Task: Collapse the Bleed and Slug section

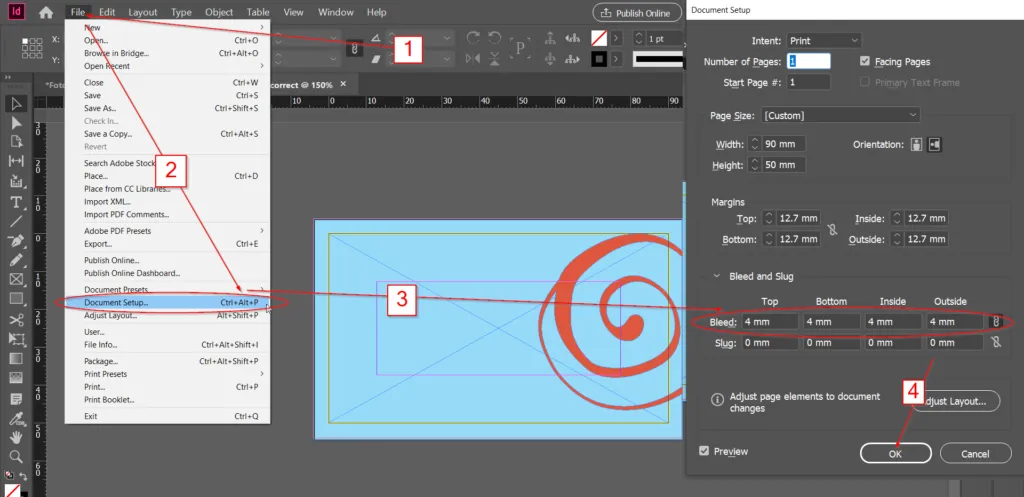Action: click(716, 277)
